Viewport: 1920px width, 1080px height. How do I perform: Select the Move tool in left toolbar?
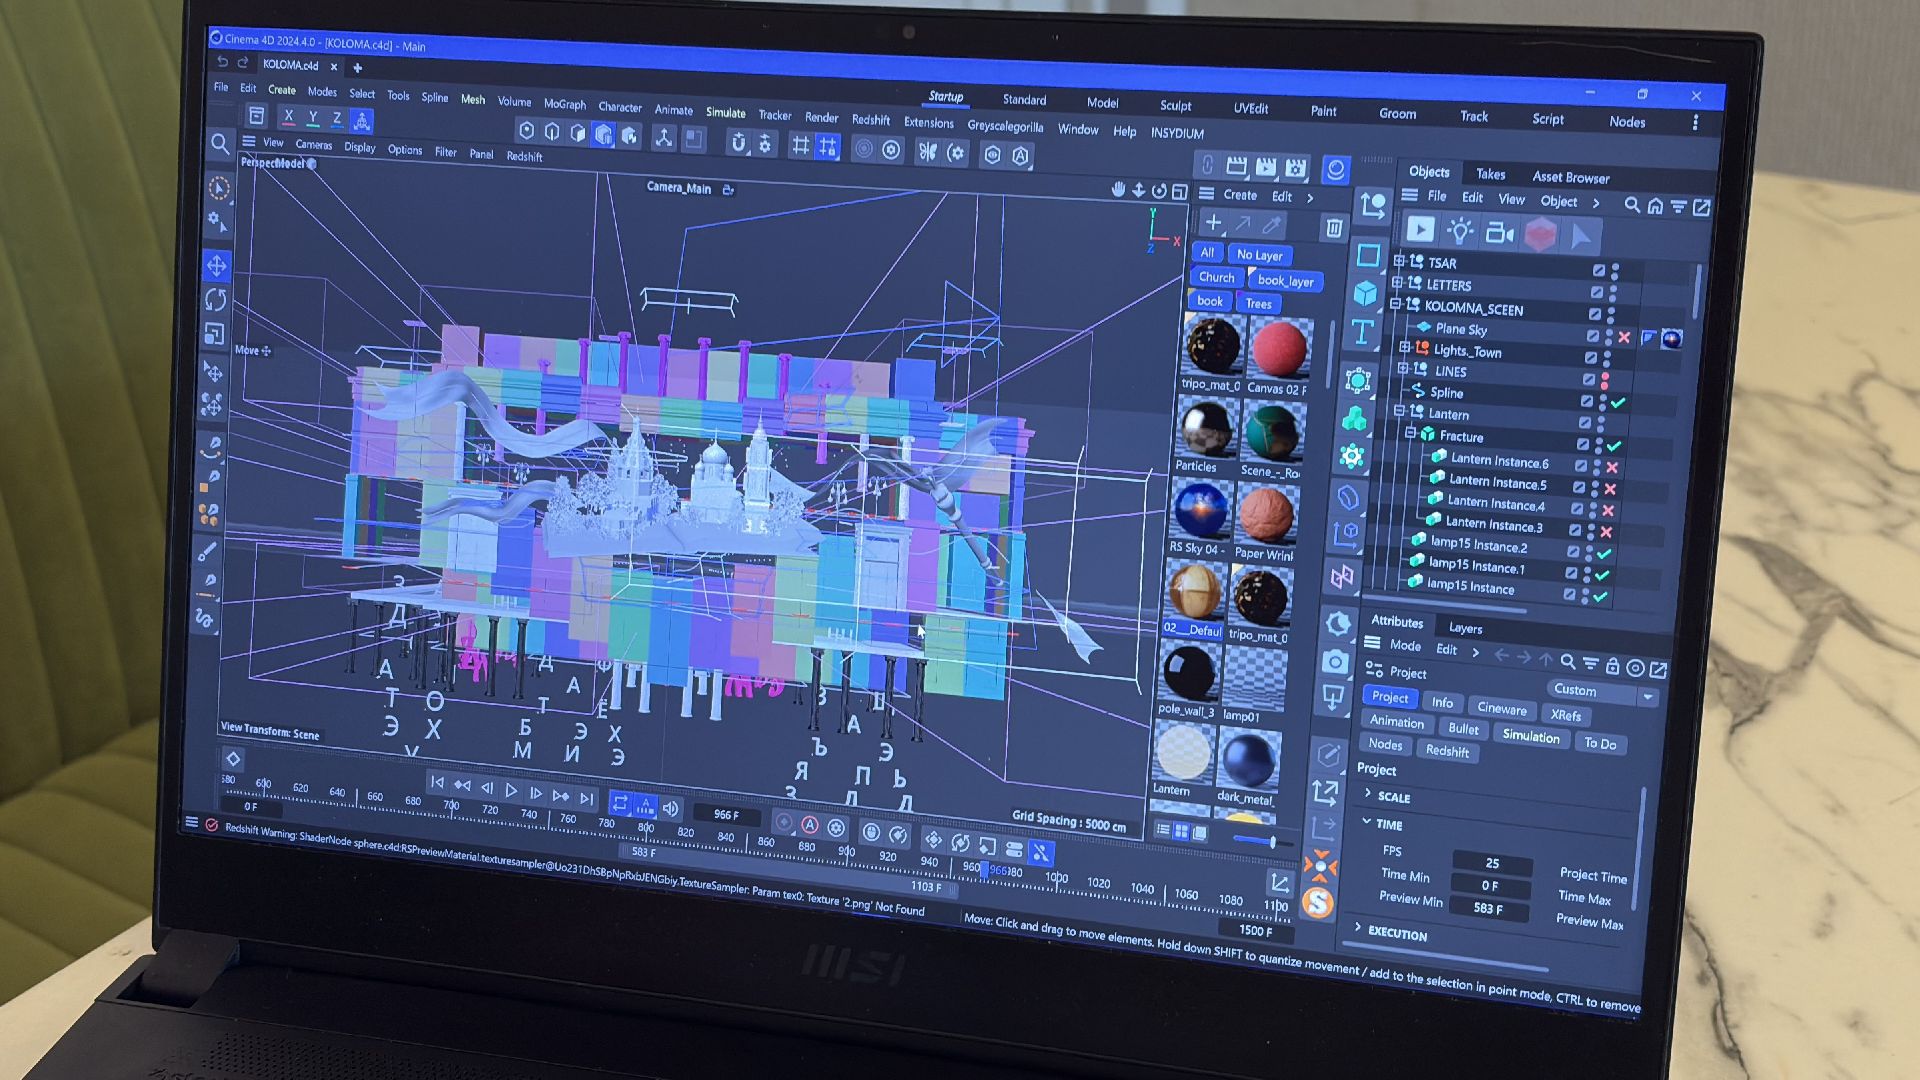(217, 266)
